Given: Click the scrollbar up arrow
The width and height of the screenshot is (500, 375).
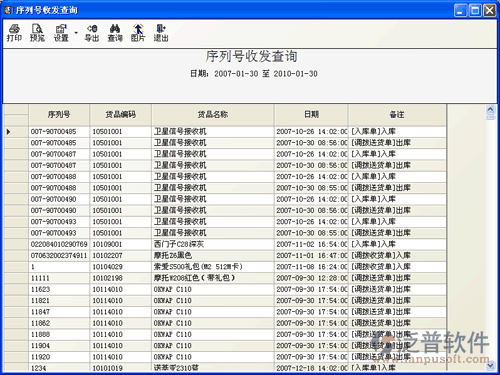Looking at the screenshot, I should (490, 109).
